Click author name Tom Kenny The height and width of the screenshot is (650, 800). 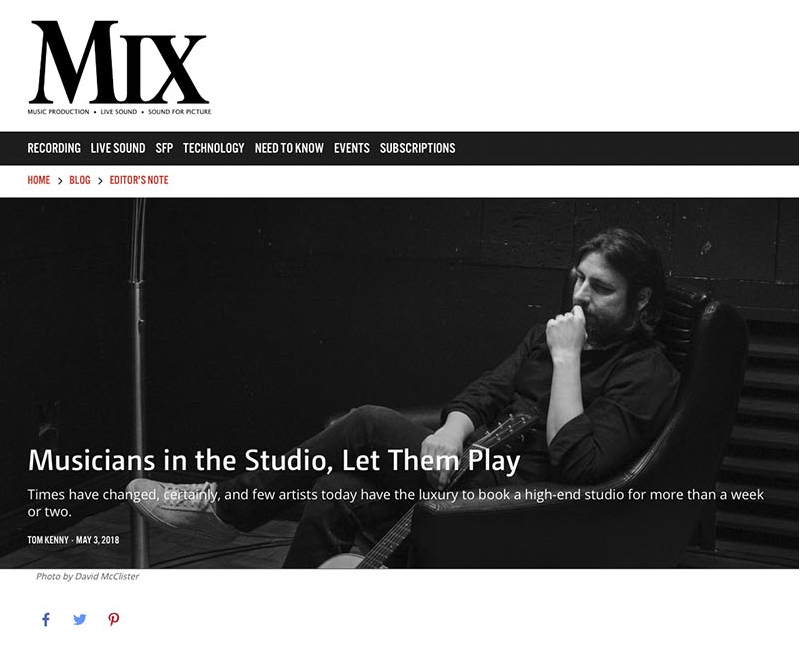[x=48, y=540]
